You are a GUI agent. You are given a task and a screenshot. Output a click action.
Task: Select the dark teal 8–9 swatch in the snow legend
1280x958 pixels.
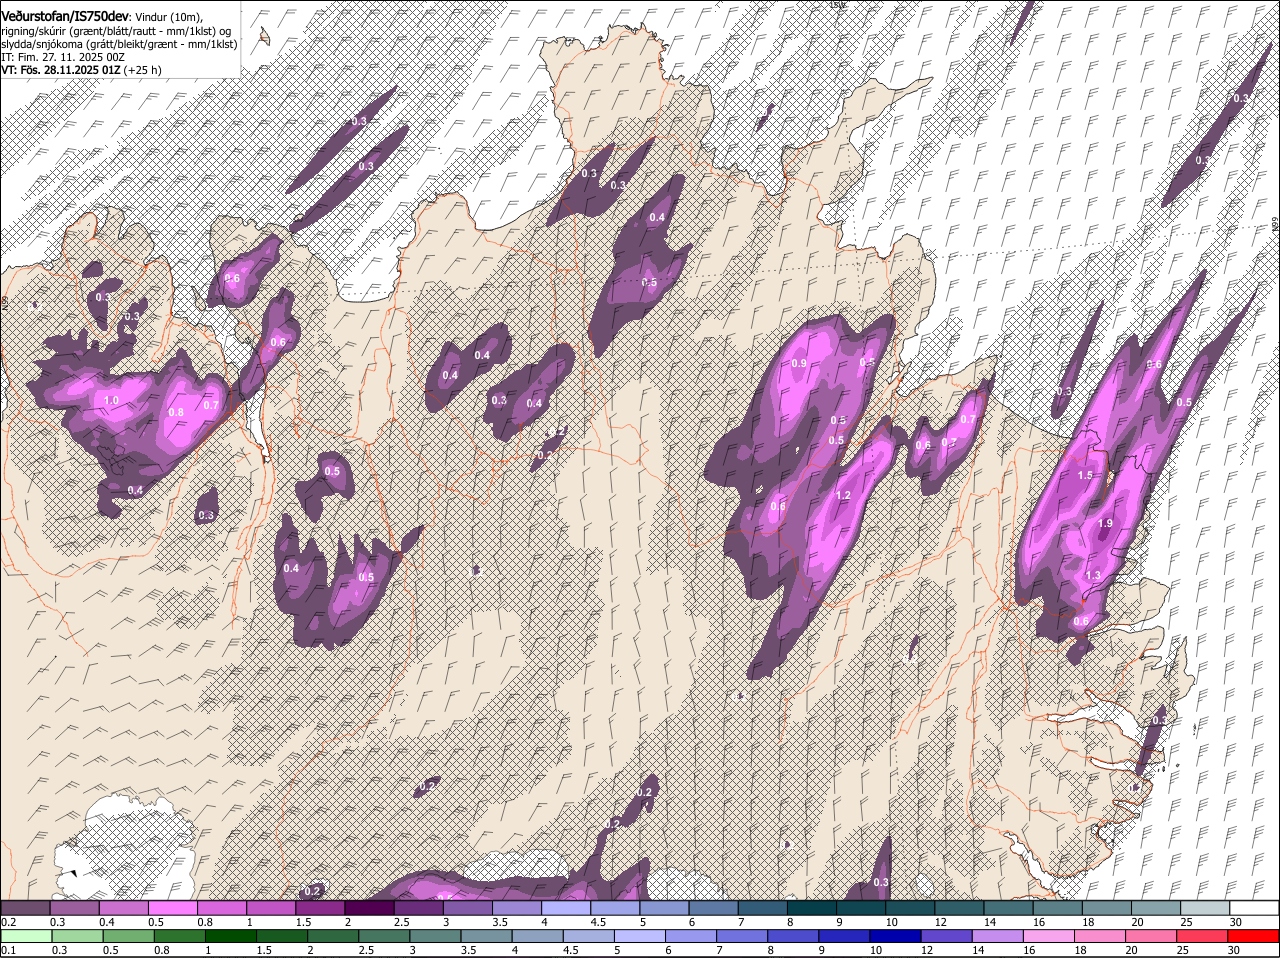point(811,908)
